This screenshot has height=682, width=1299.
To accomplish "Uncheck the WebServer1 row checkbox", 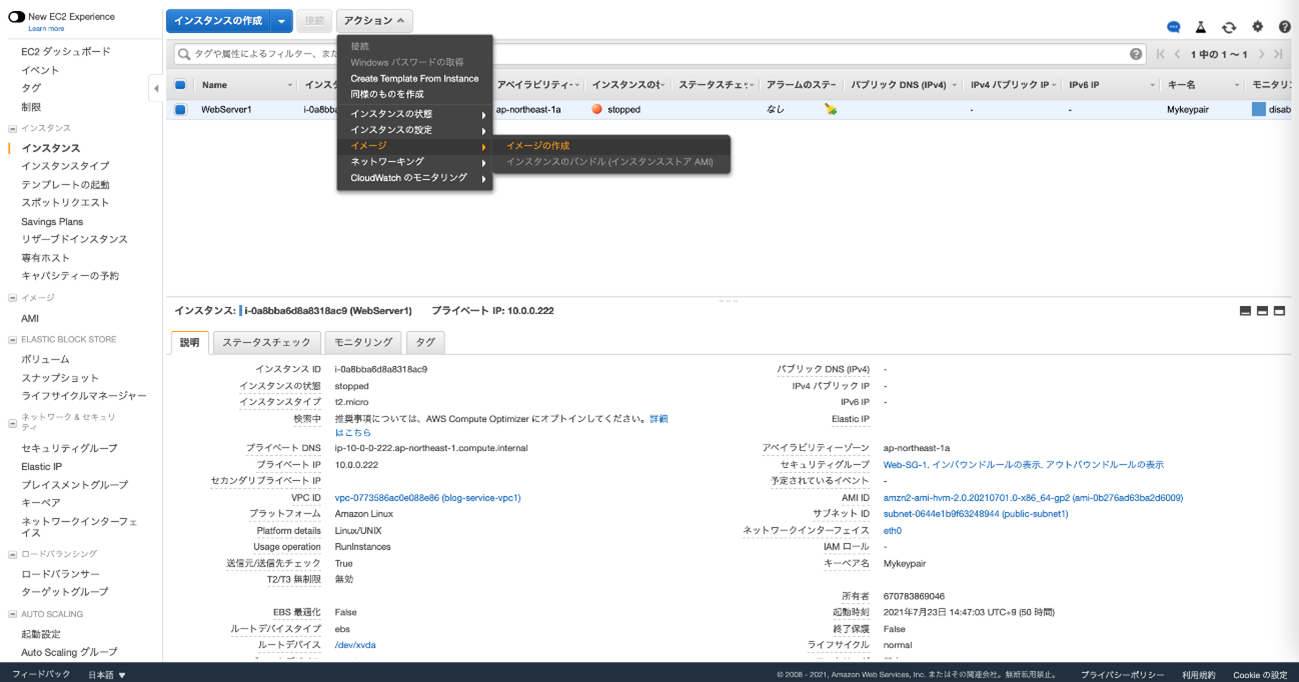I will coord(180,110).
